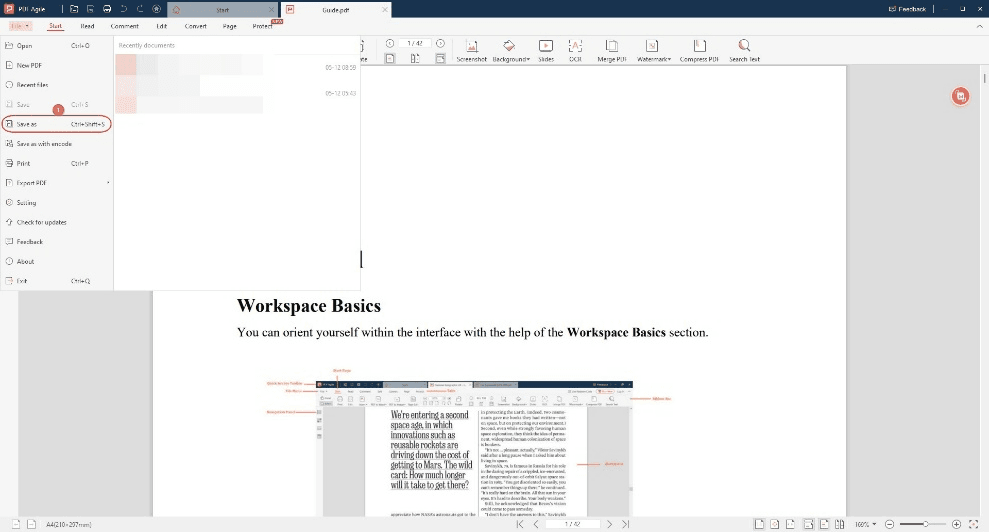Collapse the ribbon with the chevron
989x532 pixels.
coord(979,27)
